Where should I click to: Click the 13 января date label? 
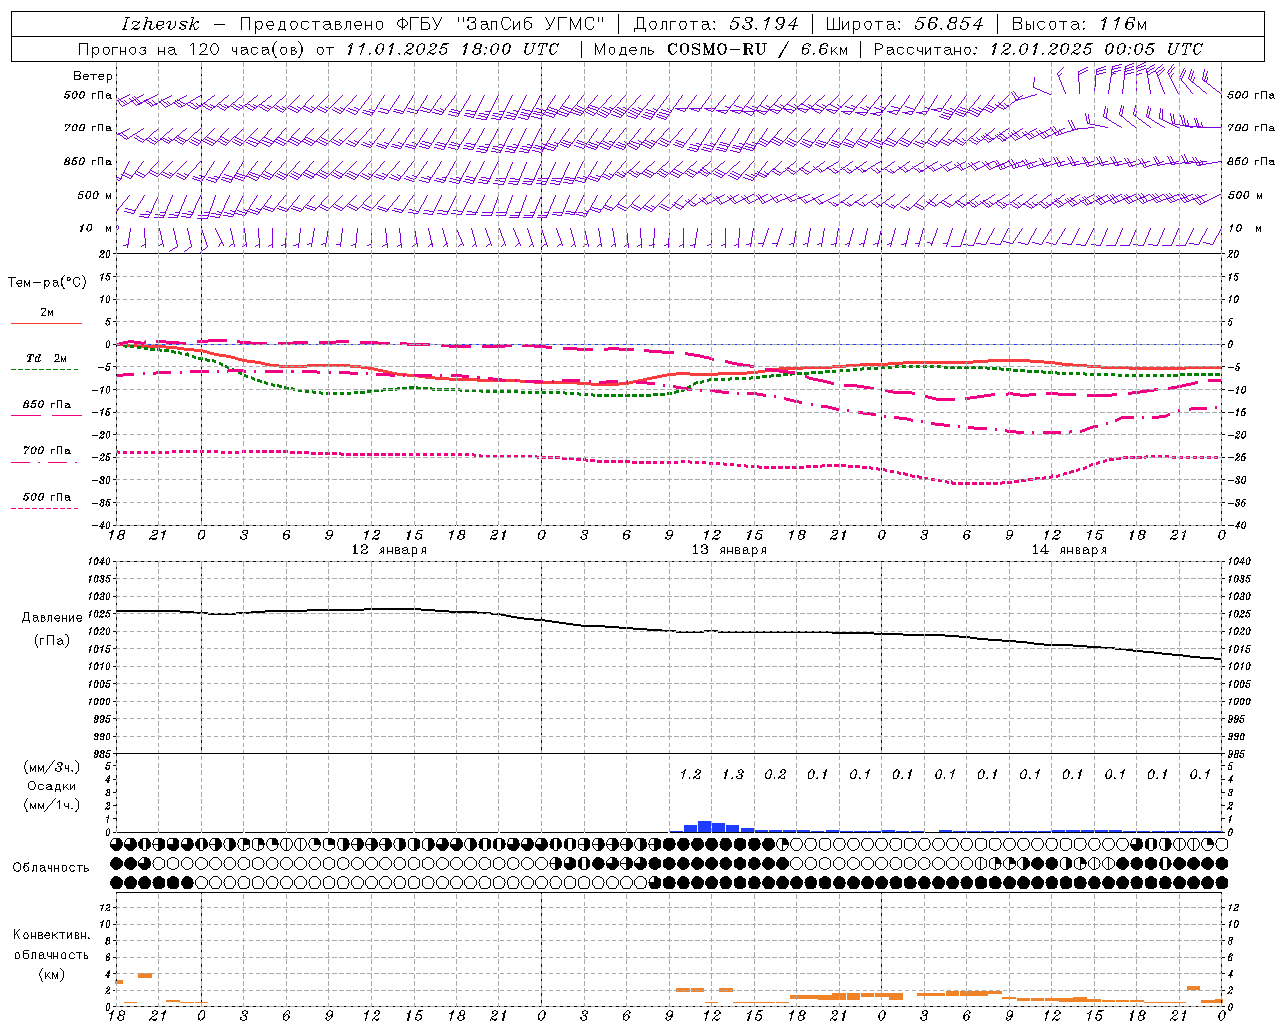[x=729, y=550]
